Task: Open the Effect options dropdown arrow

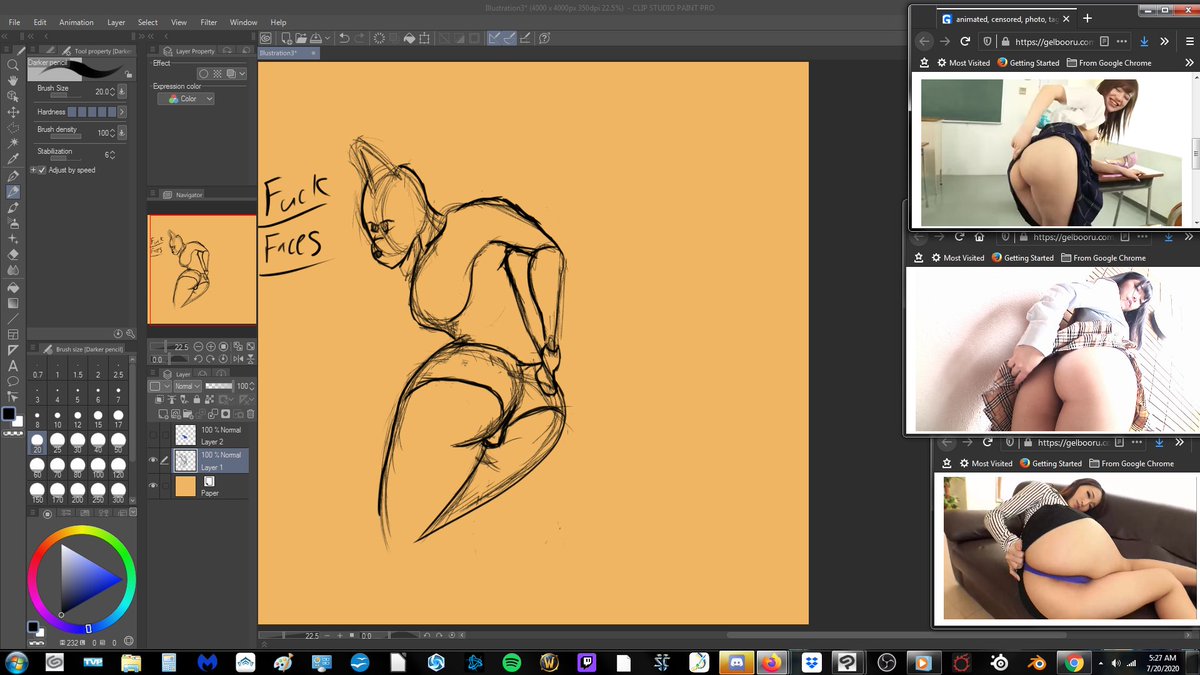Action: pyautogui.click(x=242, y=74)
